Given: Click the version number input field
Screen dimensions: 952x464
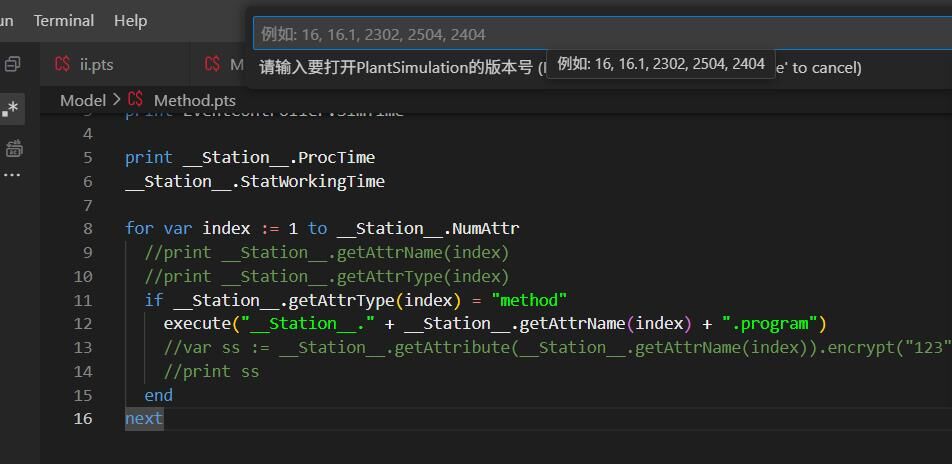Looking at the screenshot, I should point(600,34).
